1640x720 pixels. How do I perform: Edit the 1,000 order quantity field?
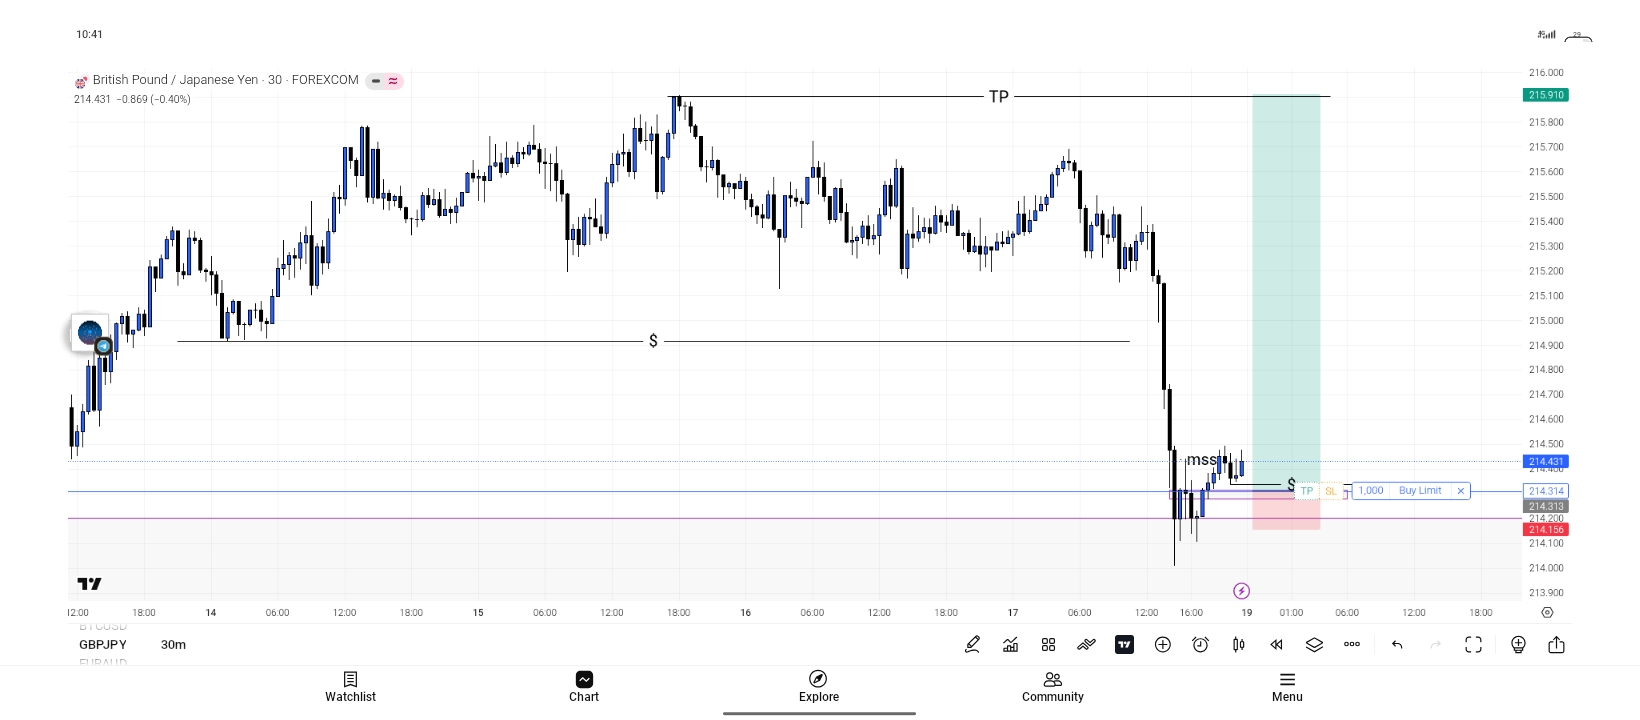tap(1371, 491)
